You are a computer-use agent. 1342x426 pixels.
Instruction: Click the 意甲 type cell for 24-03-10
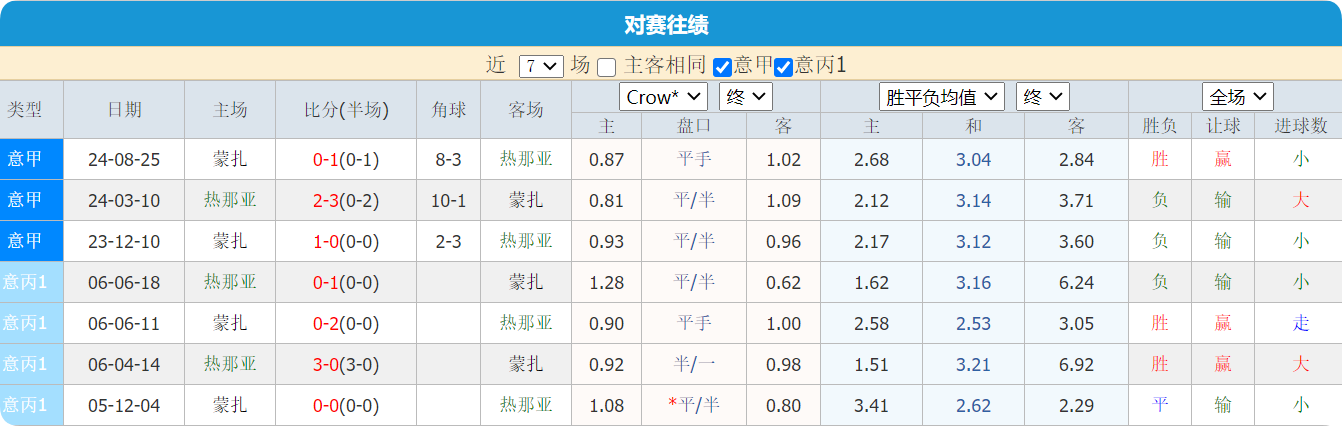[25, 200]
